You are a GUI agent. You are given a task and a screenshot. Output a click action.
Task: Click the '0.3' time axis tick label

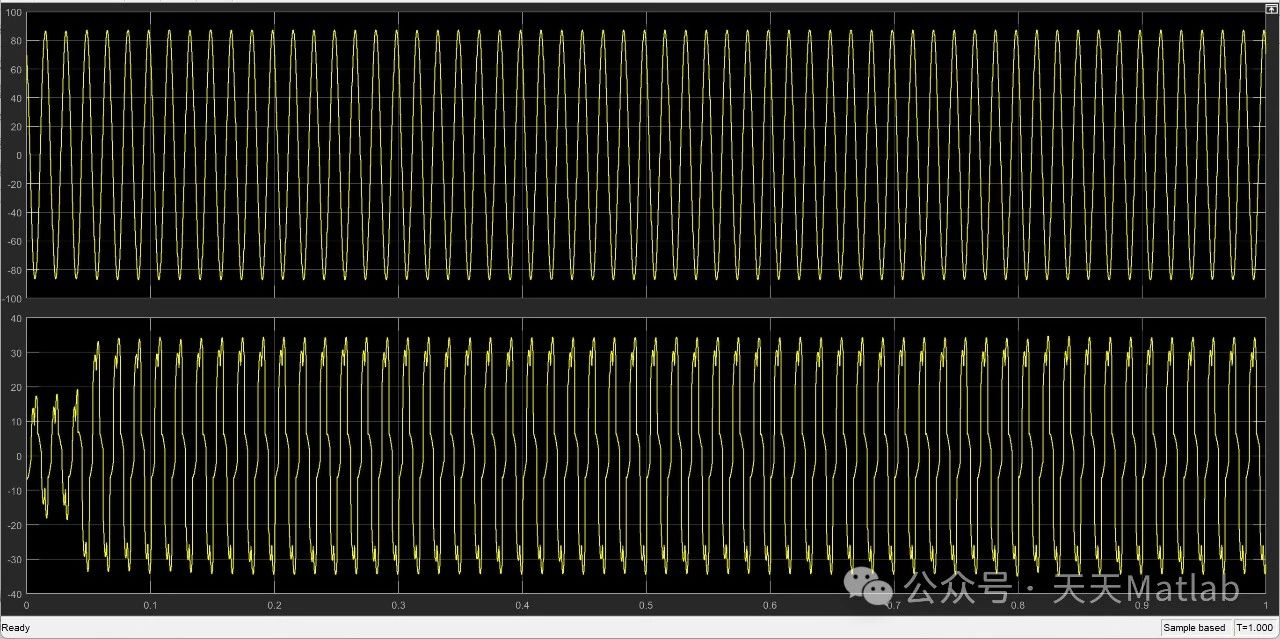click(398, 606)
